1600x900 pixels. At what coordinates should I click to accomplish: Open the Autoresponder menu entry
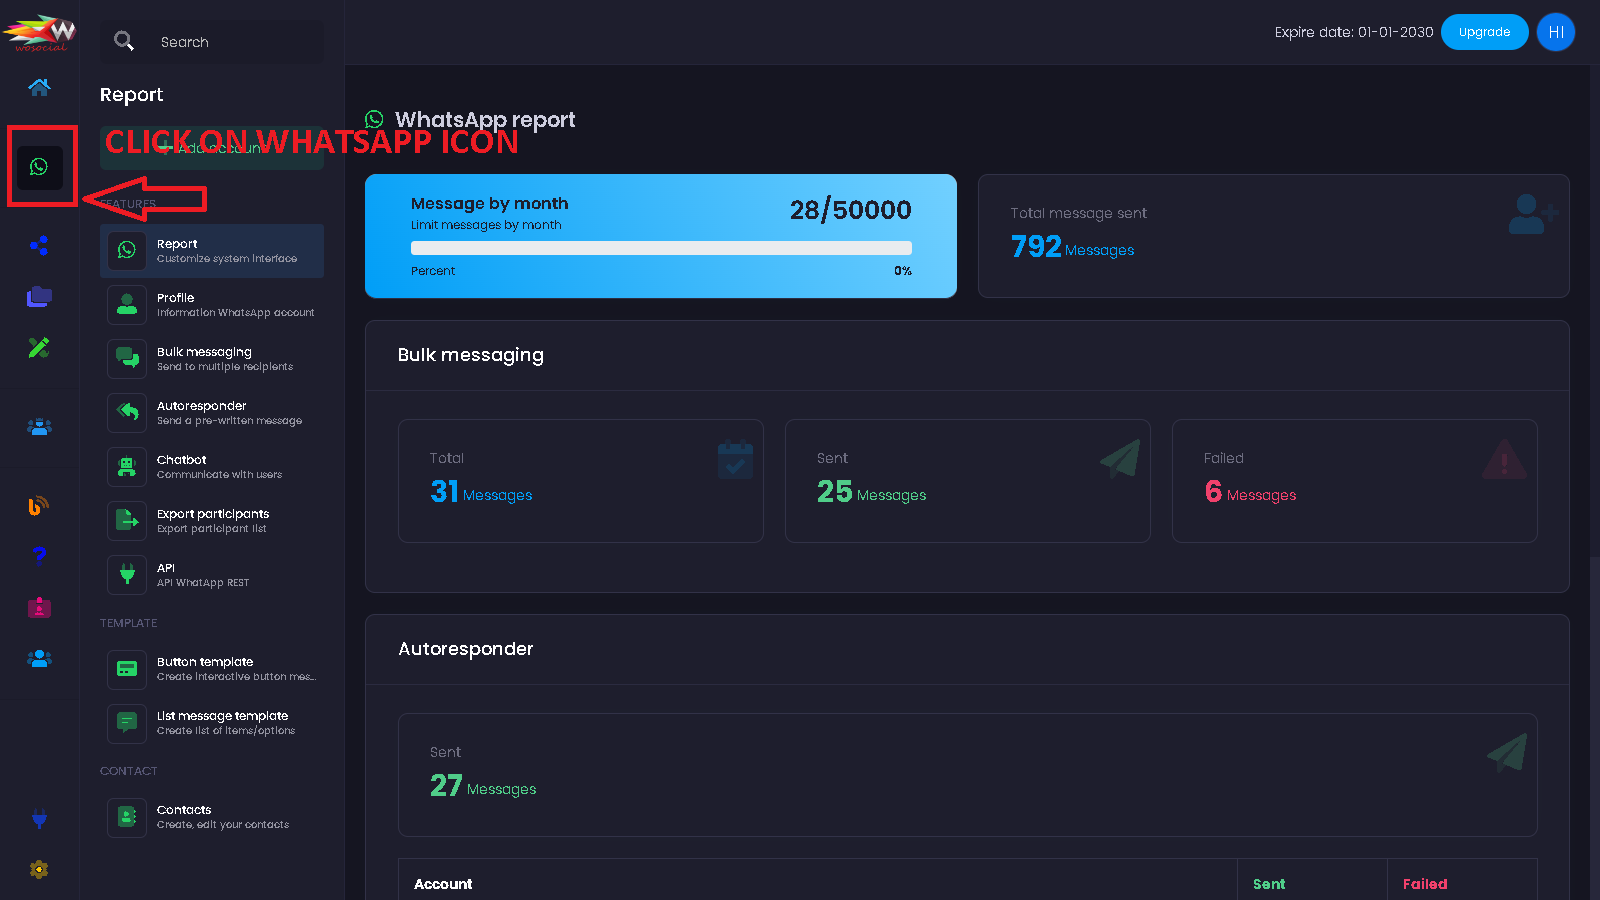click(x=212, y=412)
